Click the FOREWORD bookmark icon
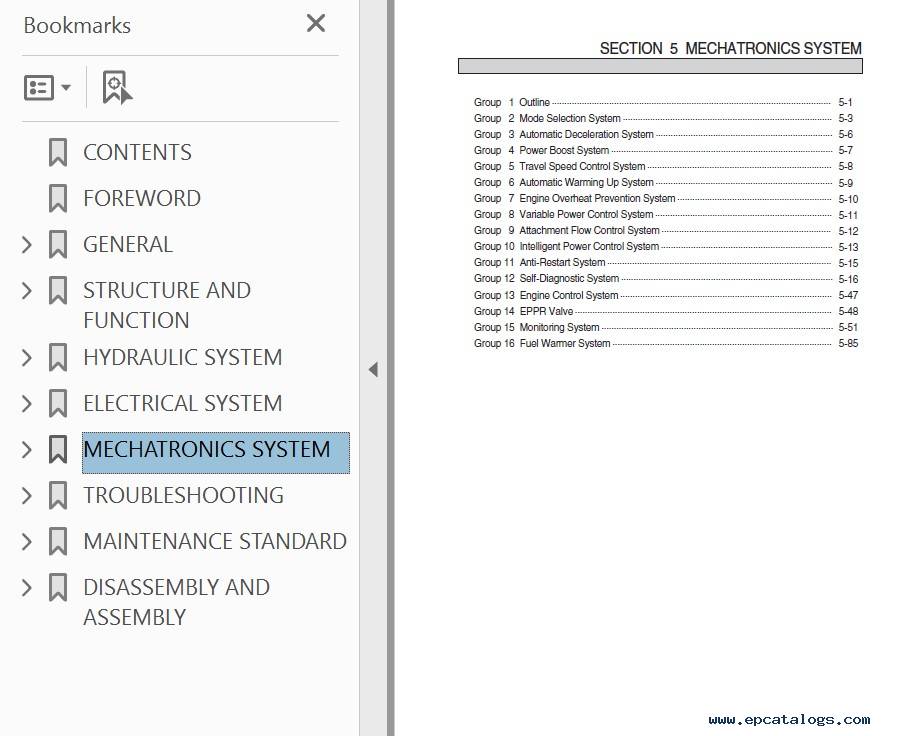921x736 pixels. click(x=58, y=198)
